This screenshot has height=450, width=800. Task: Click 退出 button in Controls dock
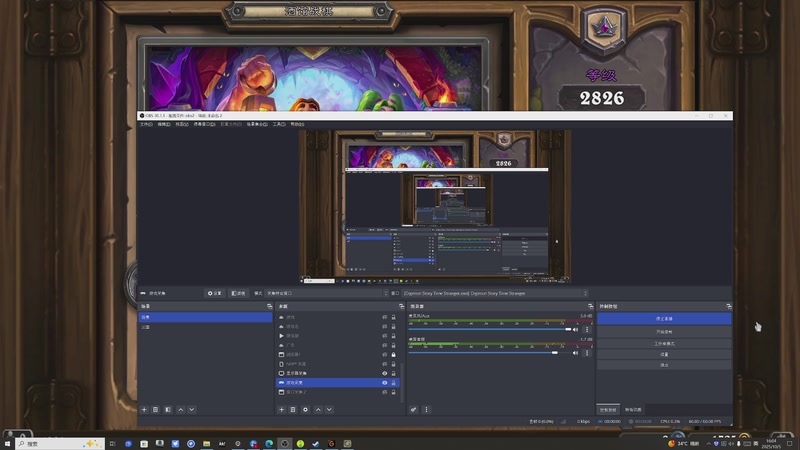tap(664, 365)
